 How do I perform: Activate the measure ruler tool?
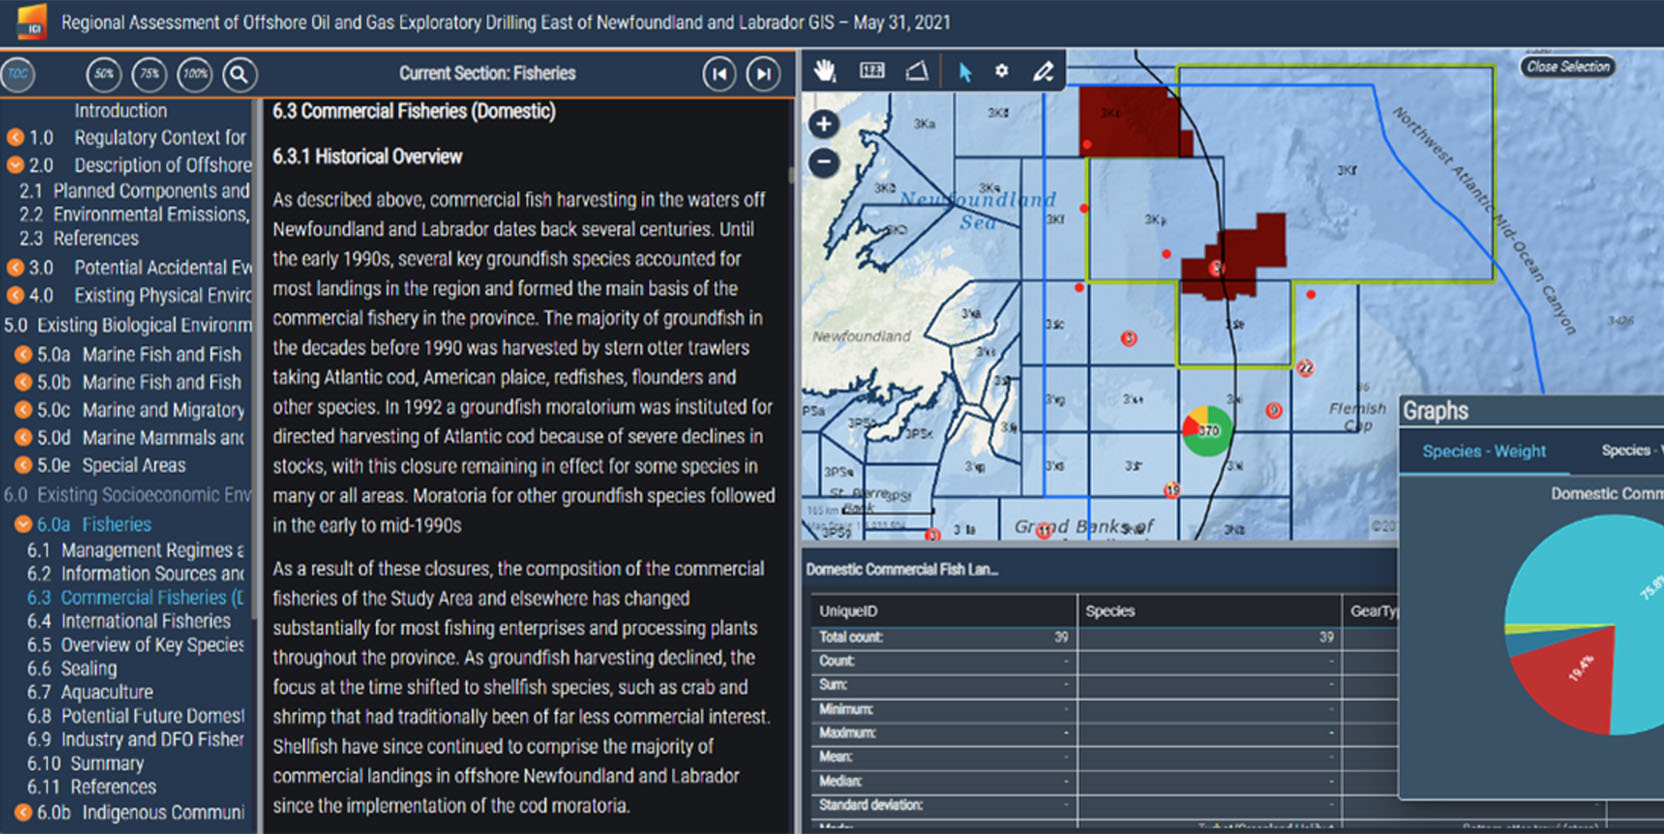[x=872, y=71]
